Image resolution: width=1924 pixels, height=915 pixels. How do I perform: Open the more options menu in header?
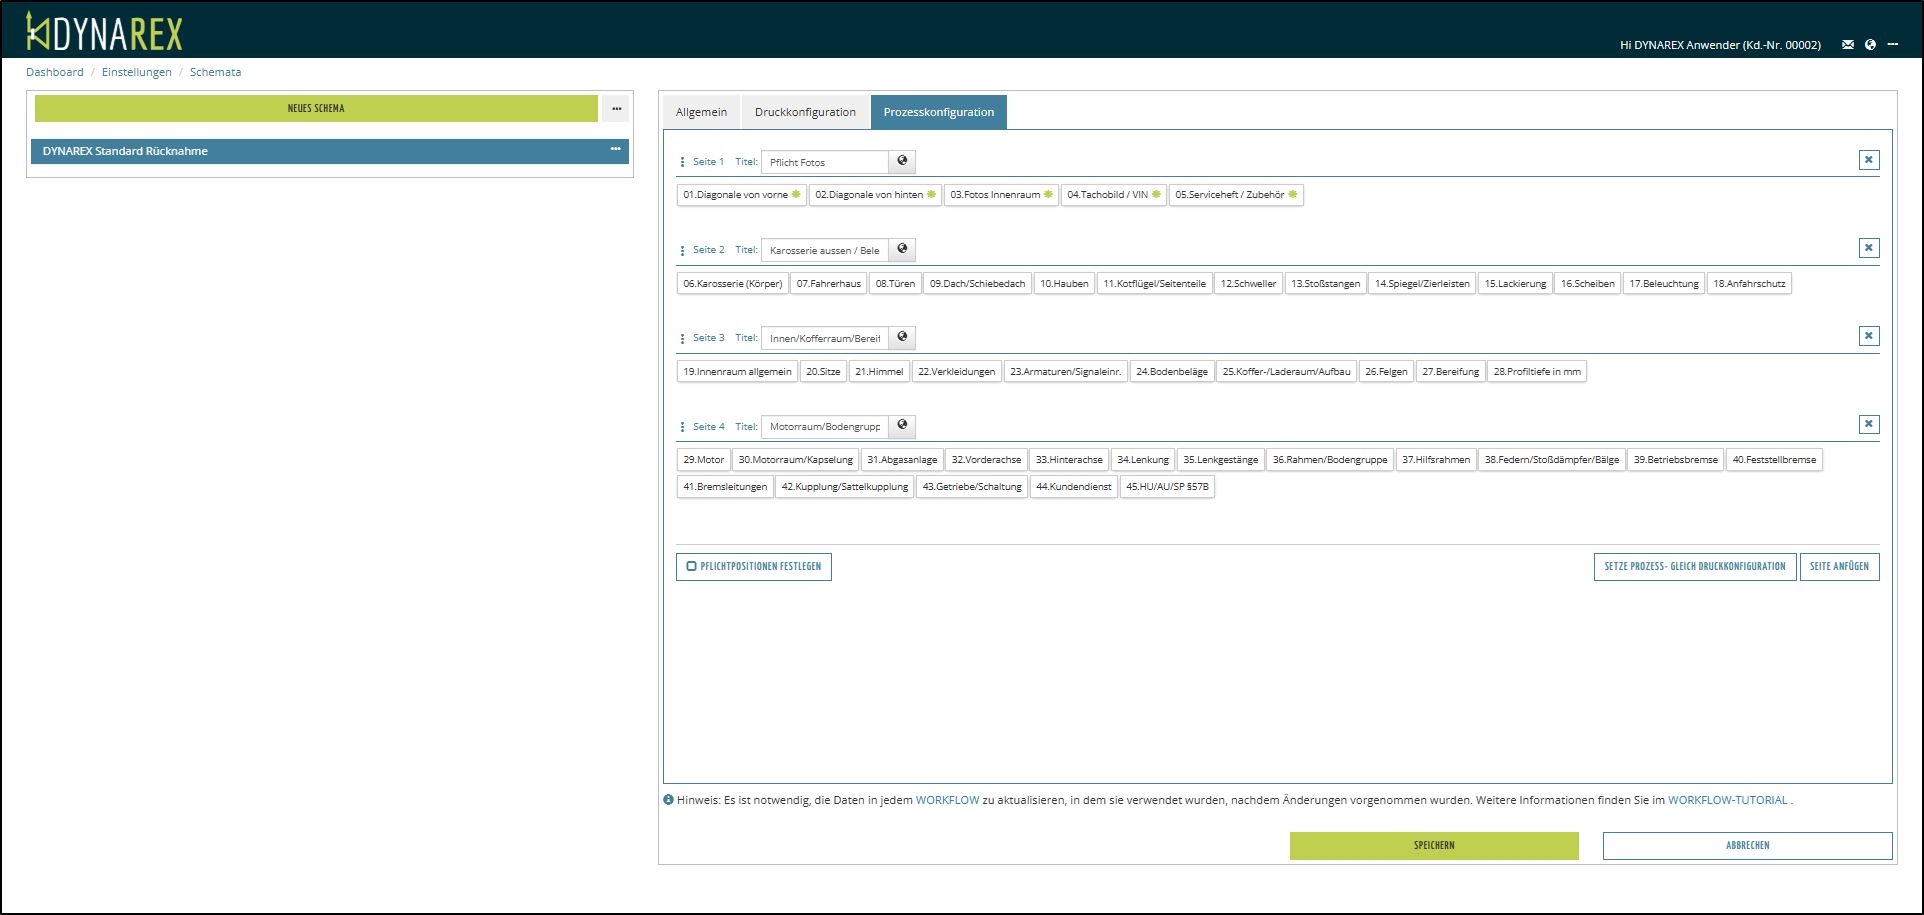tap(1893, 45)
